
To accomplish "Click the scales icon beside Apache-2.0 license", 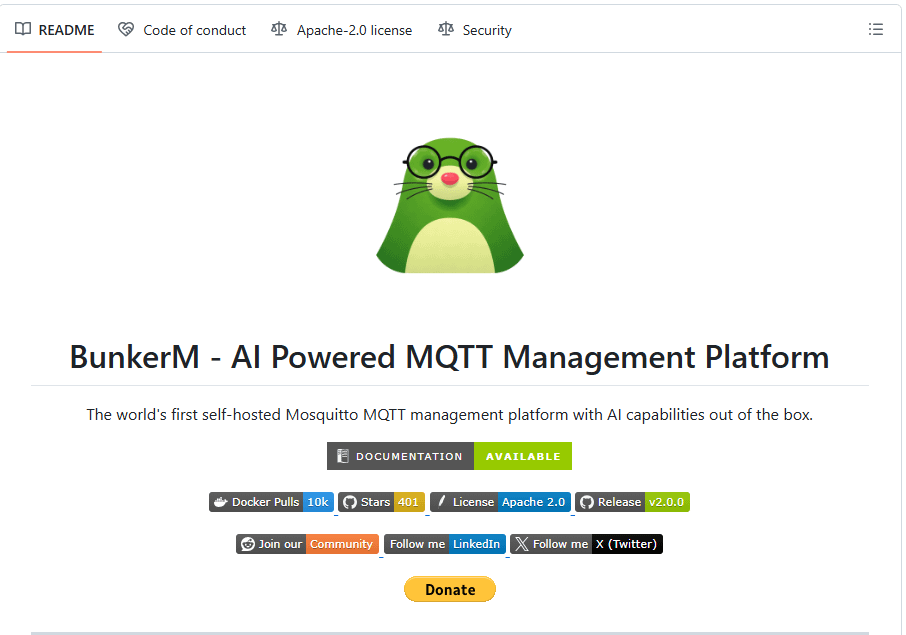I will (279, 29).
